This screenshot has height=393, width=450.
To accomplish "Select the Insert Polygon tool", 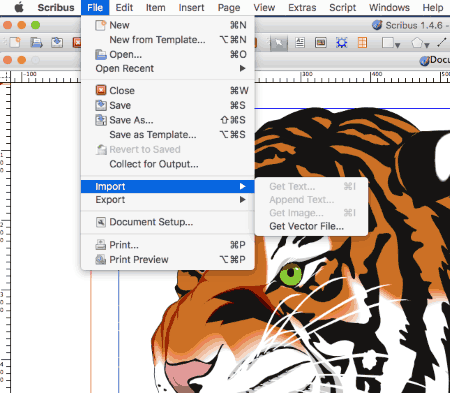I will coord(417,43).
